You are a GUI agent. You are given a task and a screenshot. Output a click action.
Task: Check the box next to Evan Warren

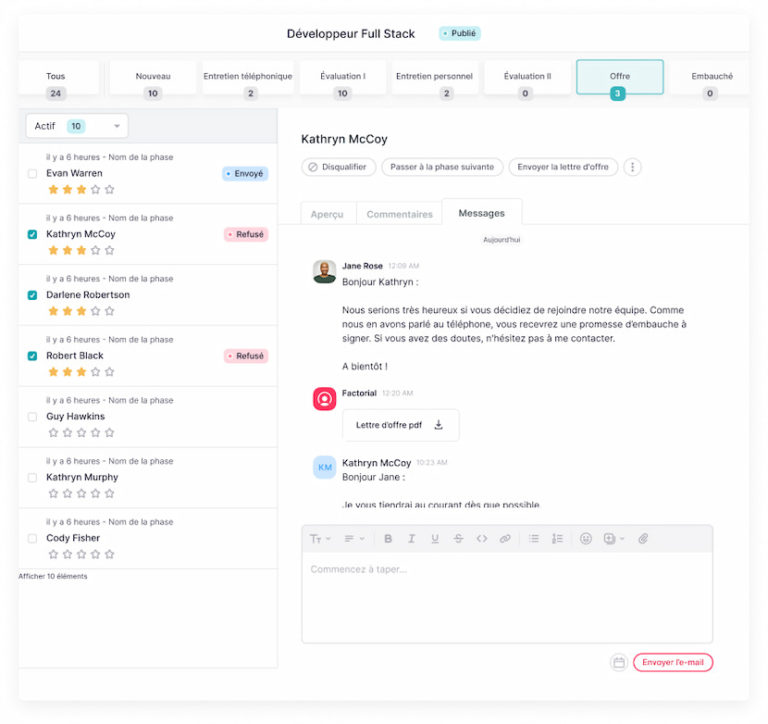tap(33, 174)
